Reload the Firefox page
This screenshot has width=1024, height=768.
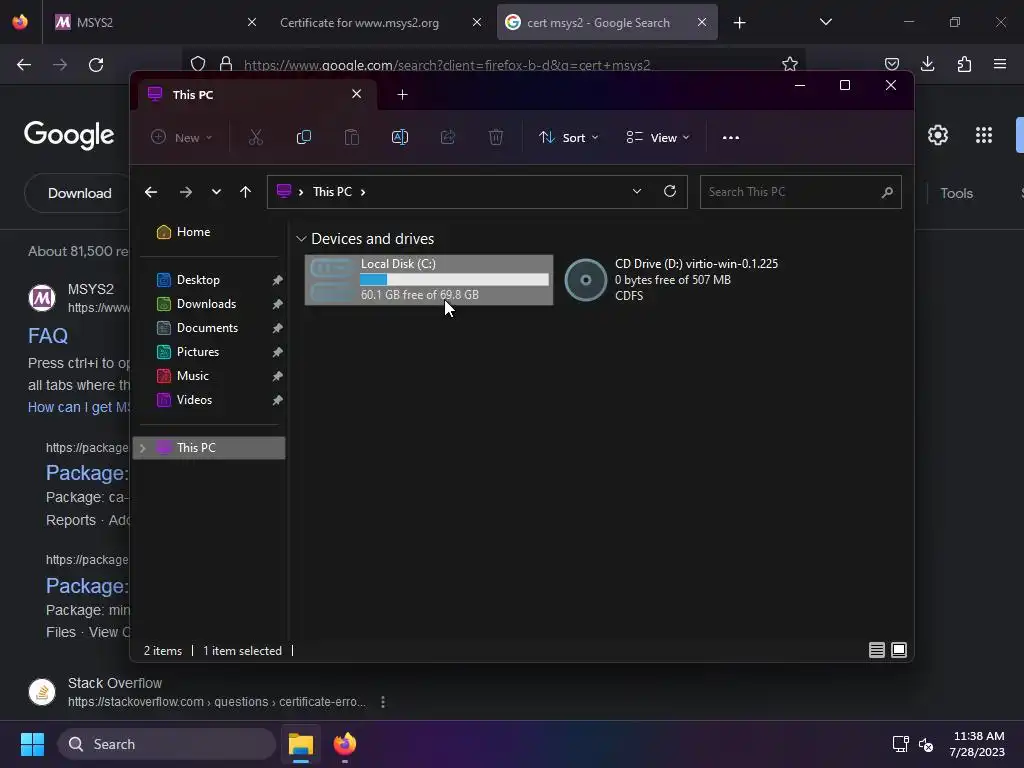96,65
